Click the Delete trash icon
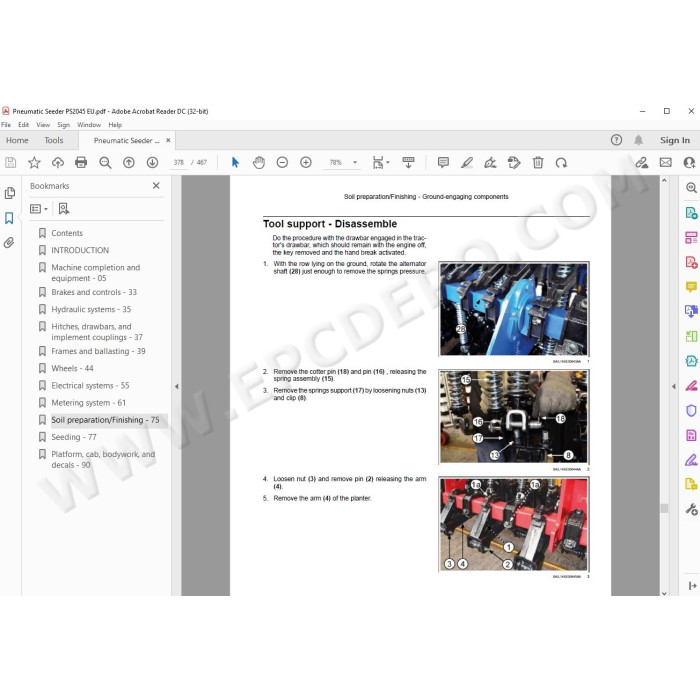This screenshot has width=700, height=700. click(538, 162)
